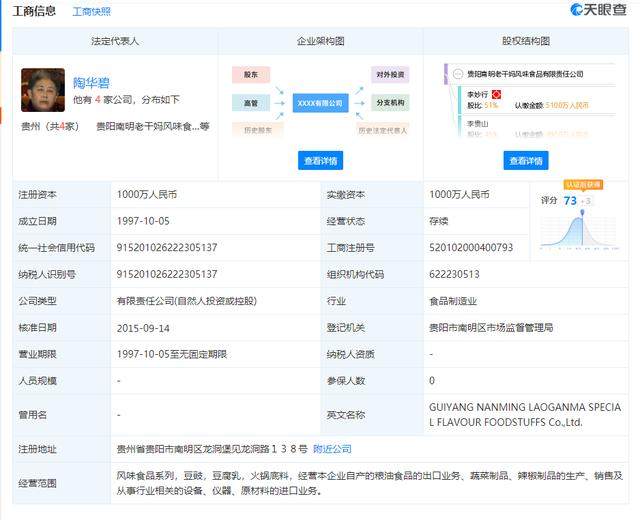
Task: Click the 贵阳市南明区市场监督管理局 registration authority
Action: (x=491, y=328)
